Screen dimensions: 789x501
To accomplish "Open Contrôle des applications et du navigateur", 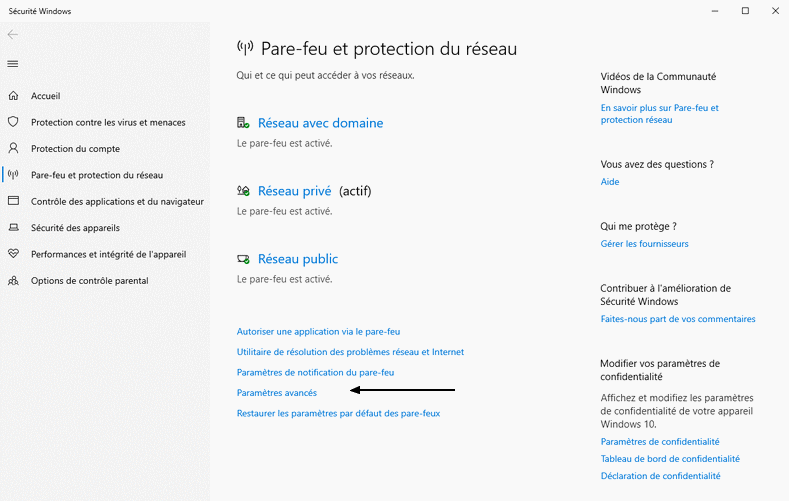I will 117,202.
